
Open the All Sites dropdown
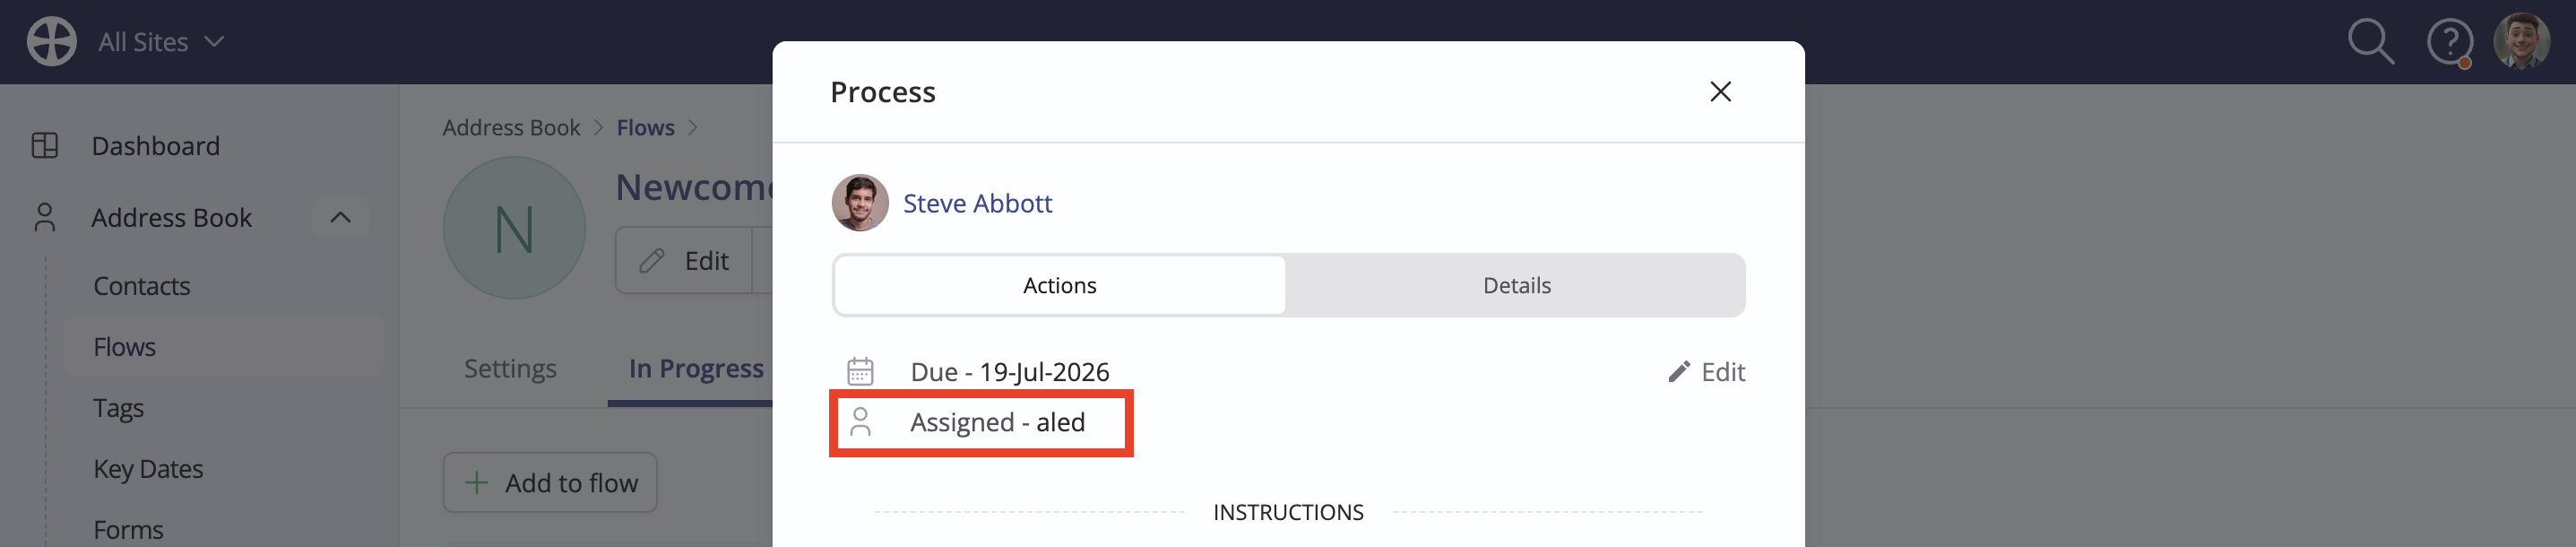[161, 42]
